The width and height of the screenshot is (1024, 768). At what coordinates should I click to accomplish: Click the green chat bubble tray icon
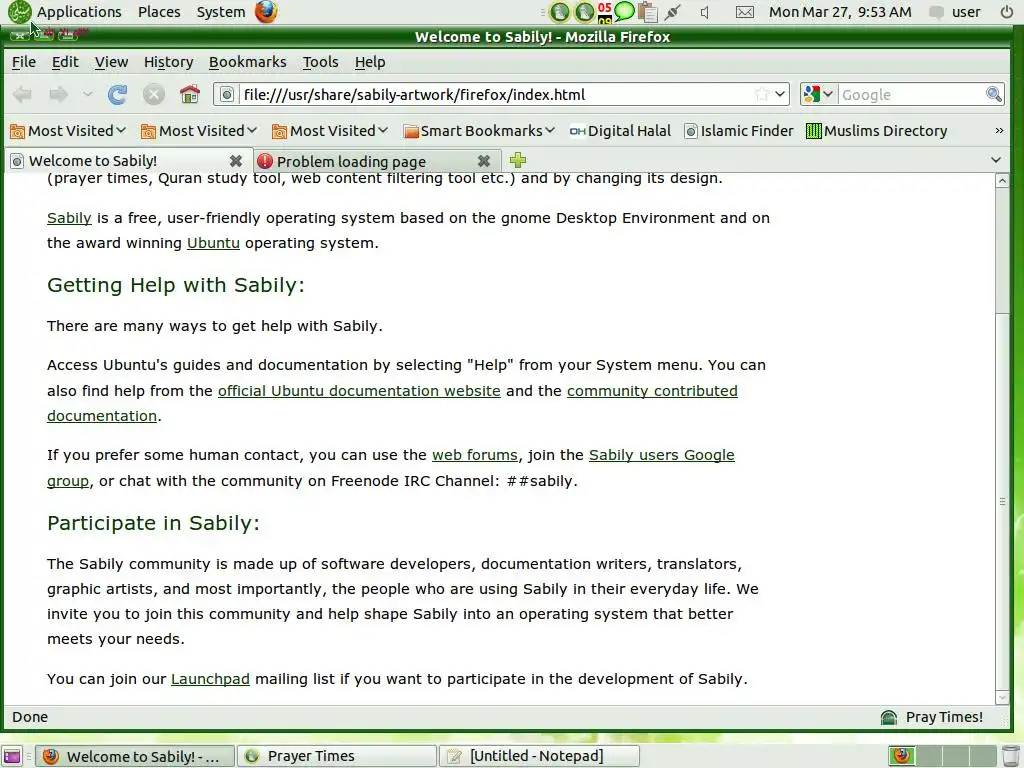tap(624, 11)
